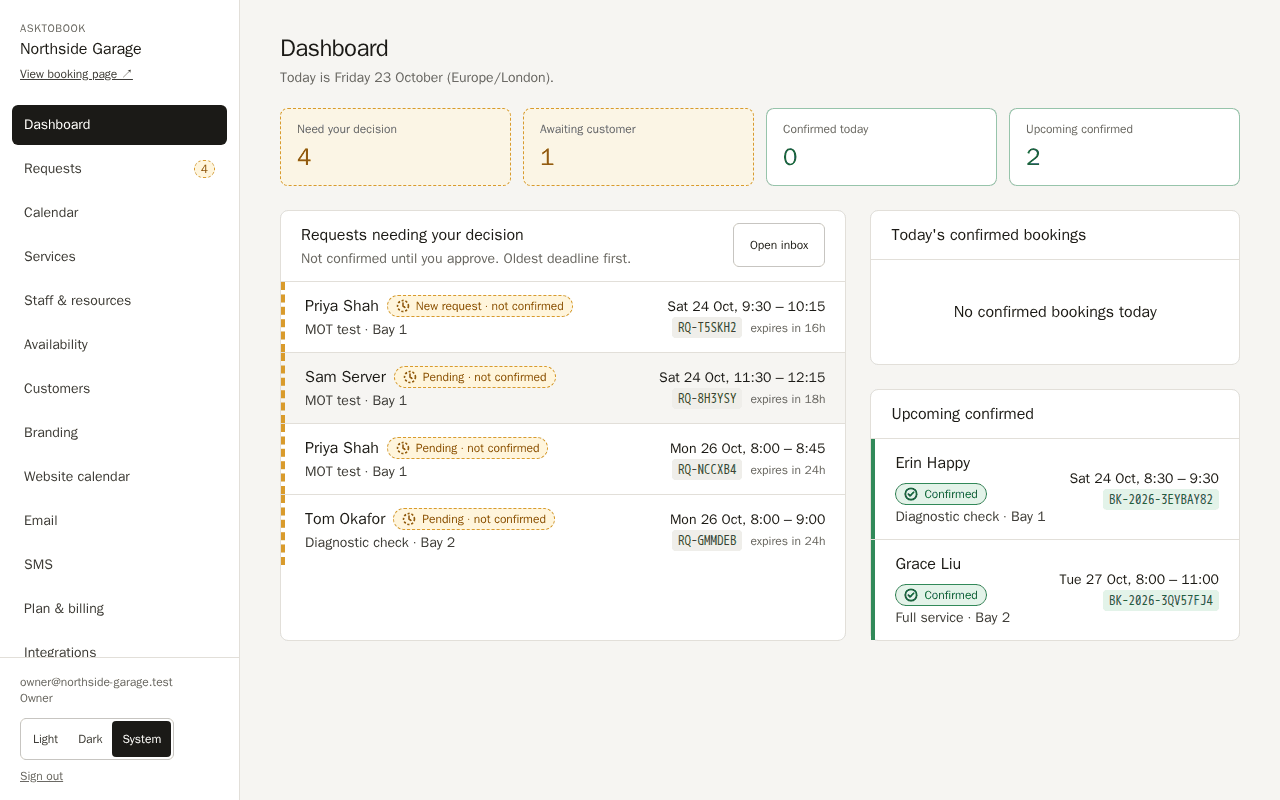Open Branding settings
Viewport: 1280px width, 800px height.
119,433
